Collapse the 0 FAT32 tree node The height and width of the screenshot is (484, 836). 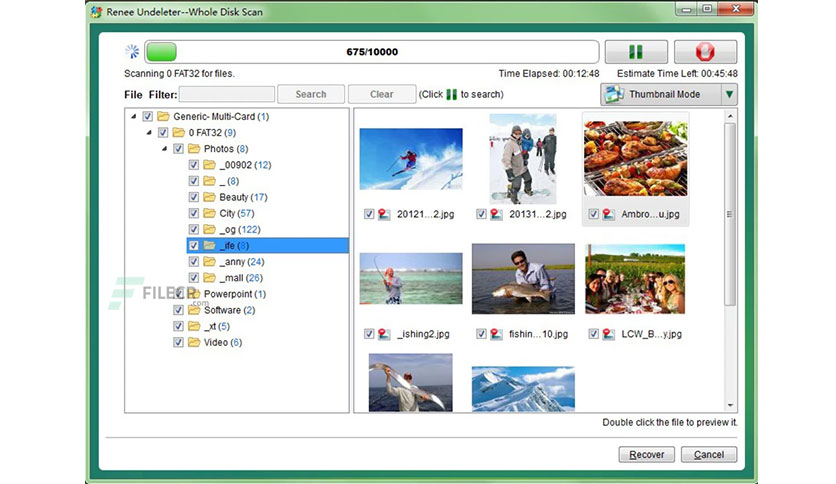[x=149, y=132]
